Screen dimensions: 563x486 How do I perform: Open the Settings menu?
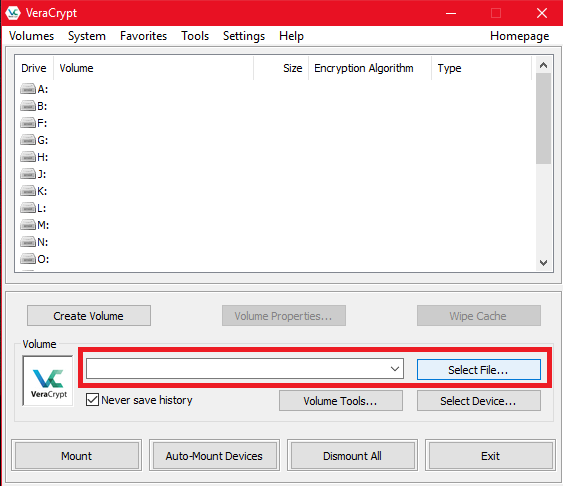click(244, 36)
